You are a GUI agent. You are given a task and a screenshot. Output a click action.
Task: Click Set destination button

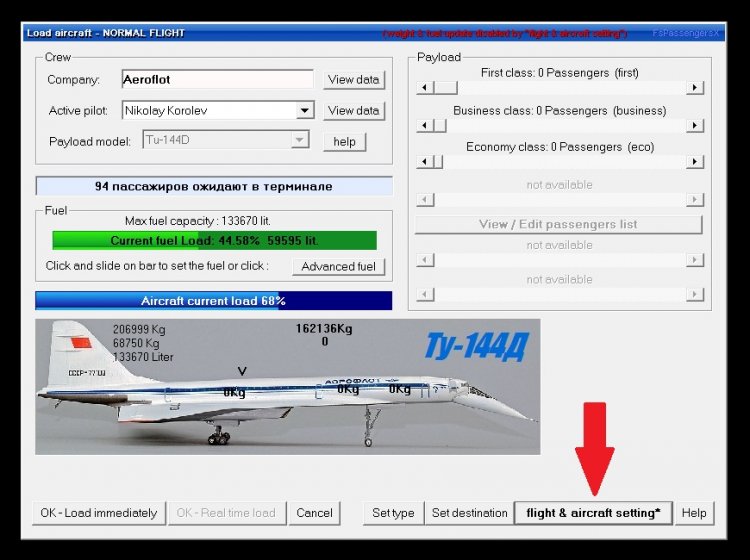469,513
